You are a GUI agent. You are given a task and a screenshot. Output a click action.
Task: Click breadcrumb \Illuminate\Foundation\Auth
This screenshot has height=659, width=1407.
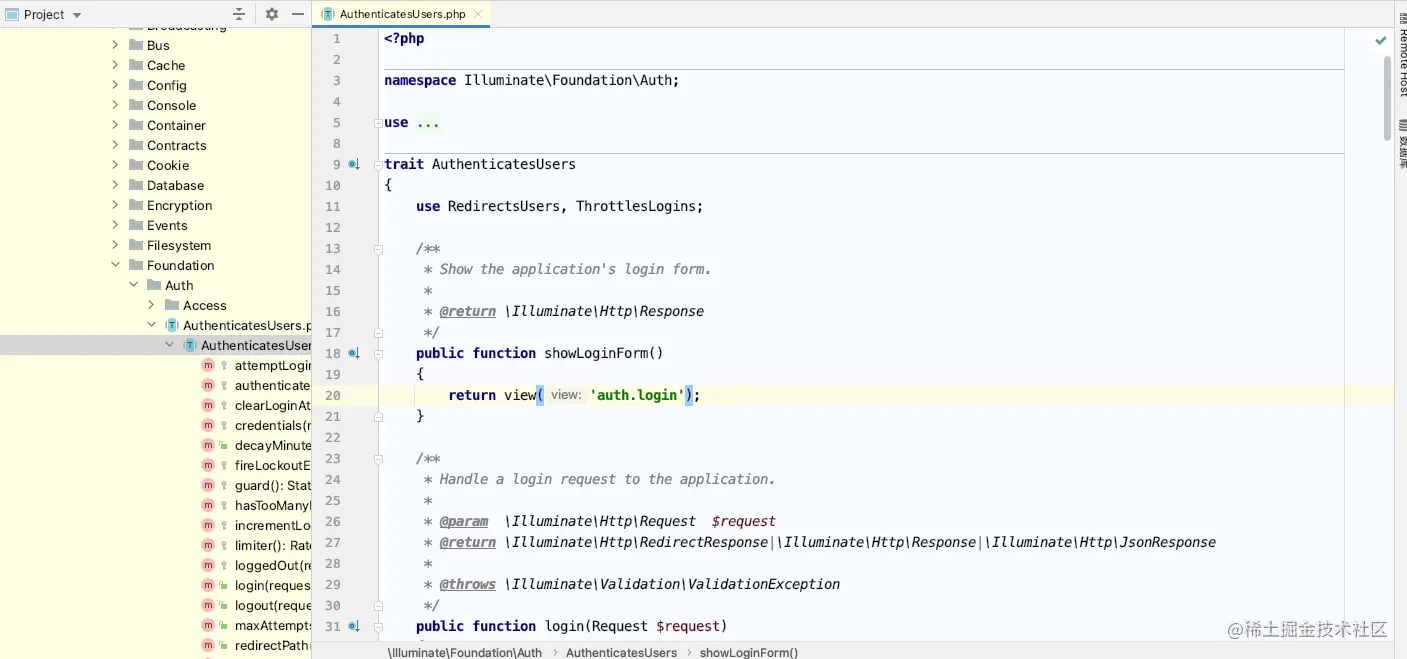click(x=465, y=652)
